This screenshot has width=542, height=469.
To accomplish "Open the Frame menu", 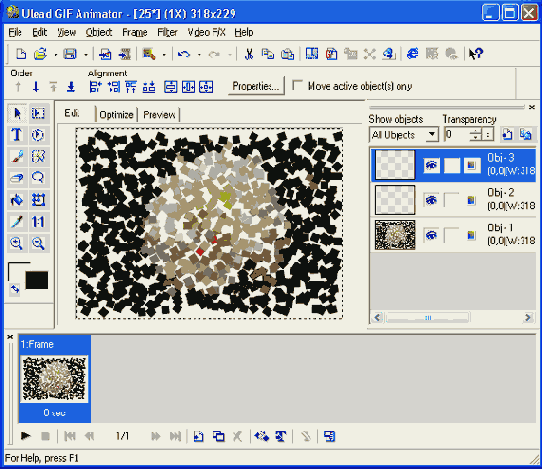I will pos(135,32).
